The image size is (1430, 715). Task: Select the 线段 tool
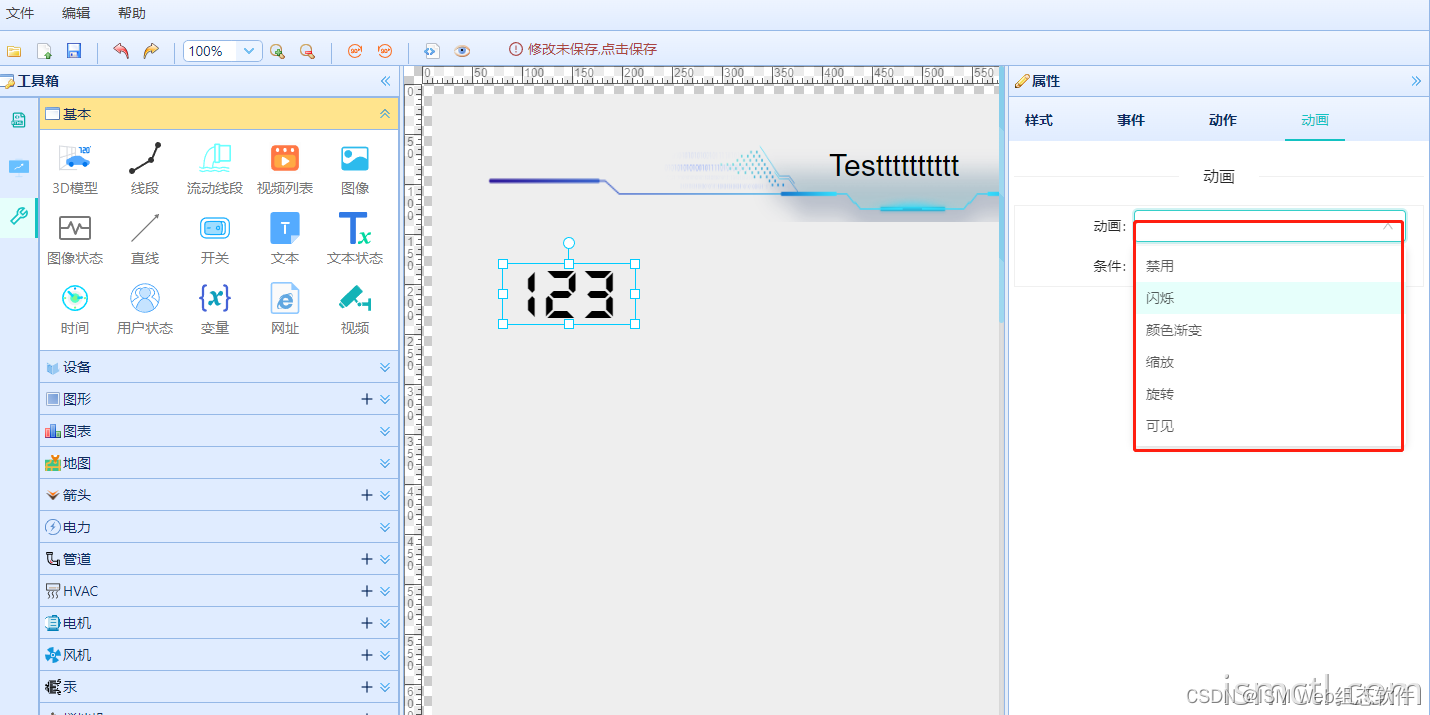click(x=145, y=168)
